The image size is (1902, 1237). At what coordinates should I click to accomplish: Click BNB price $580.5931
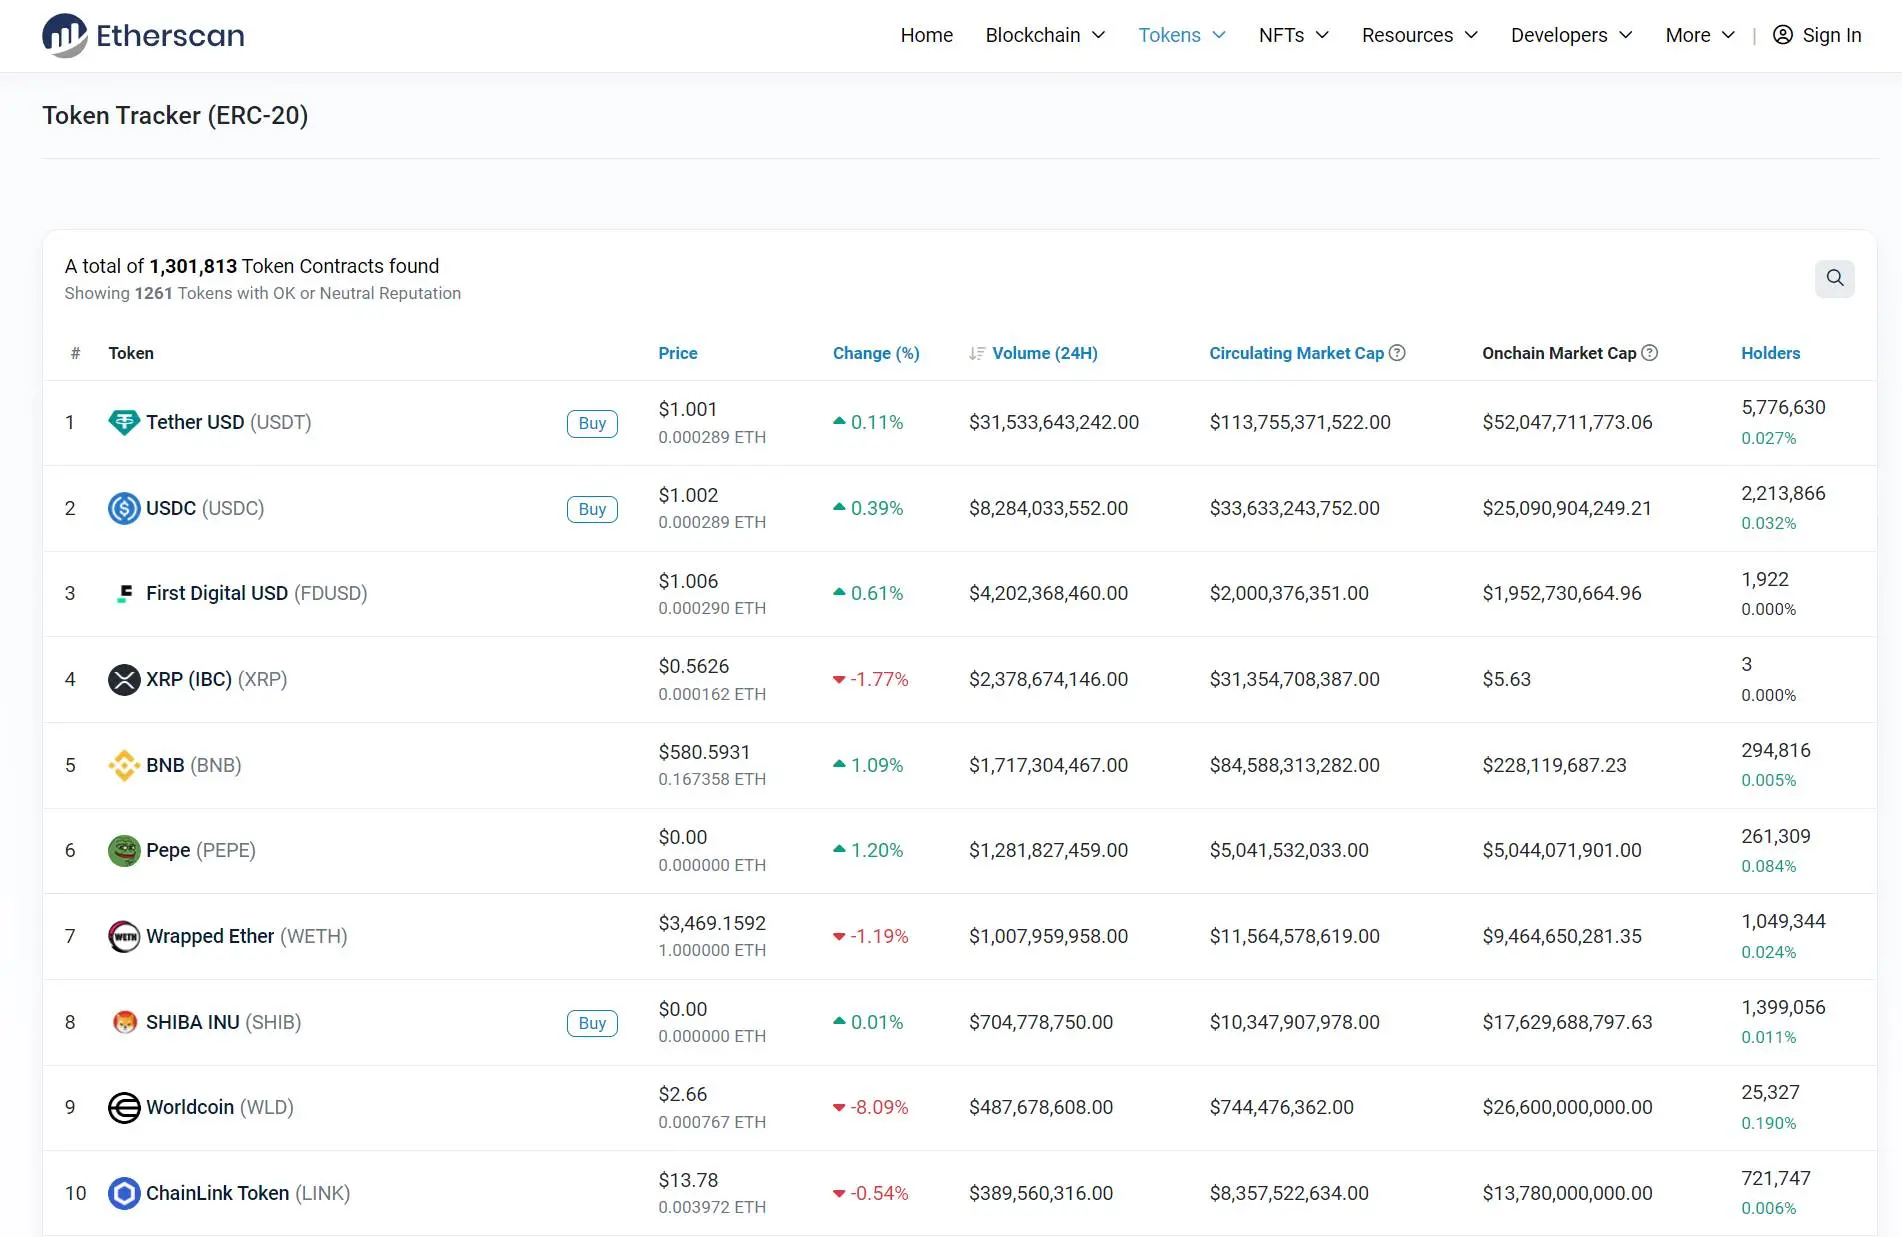point(704,752)
